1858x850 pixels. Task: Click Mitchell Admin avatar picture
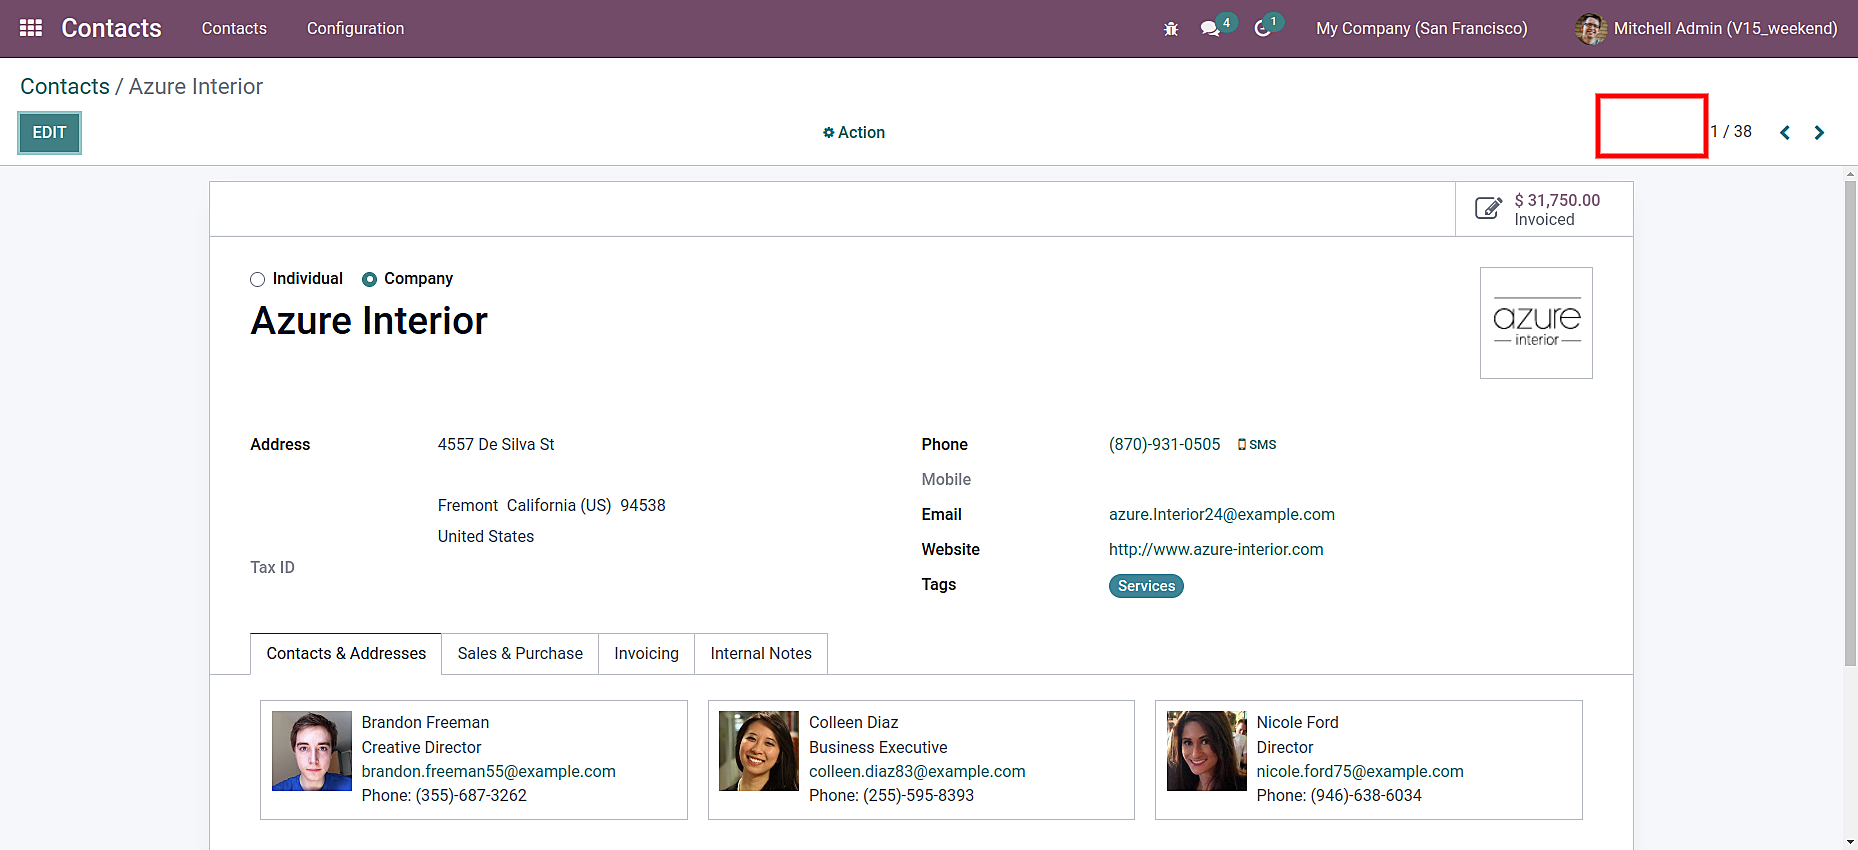tap(1590, 29)
